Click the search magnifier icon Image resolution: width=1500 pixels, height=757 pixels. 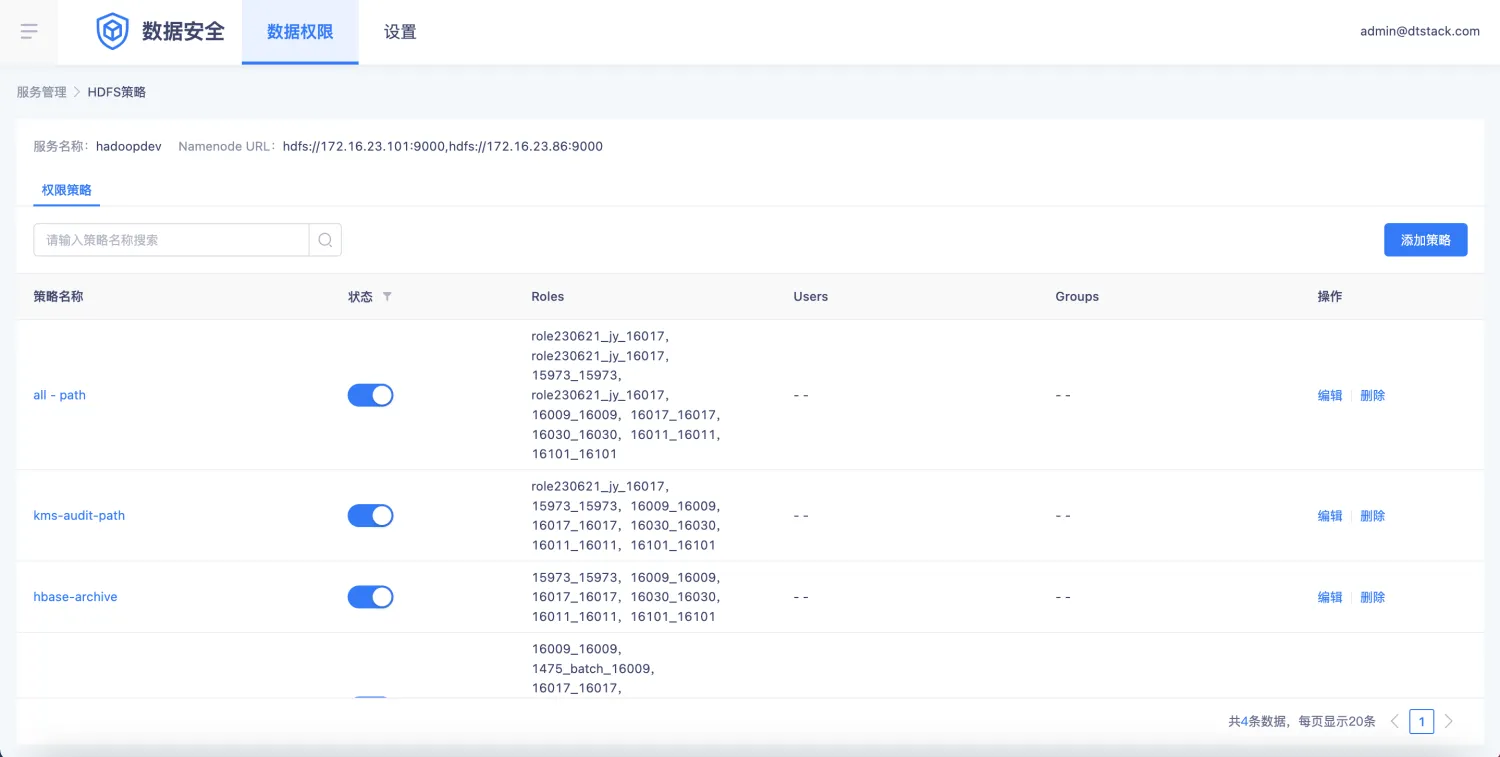point(325,240)
